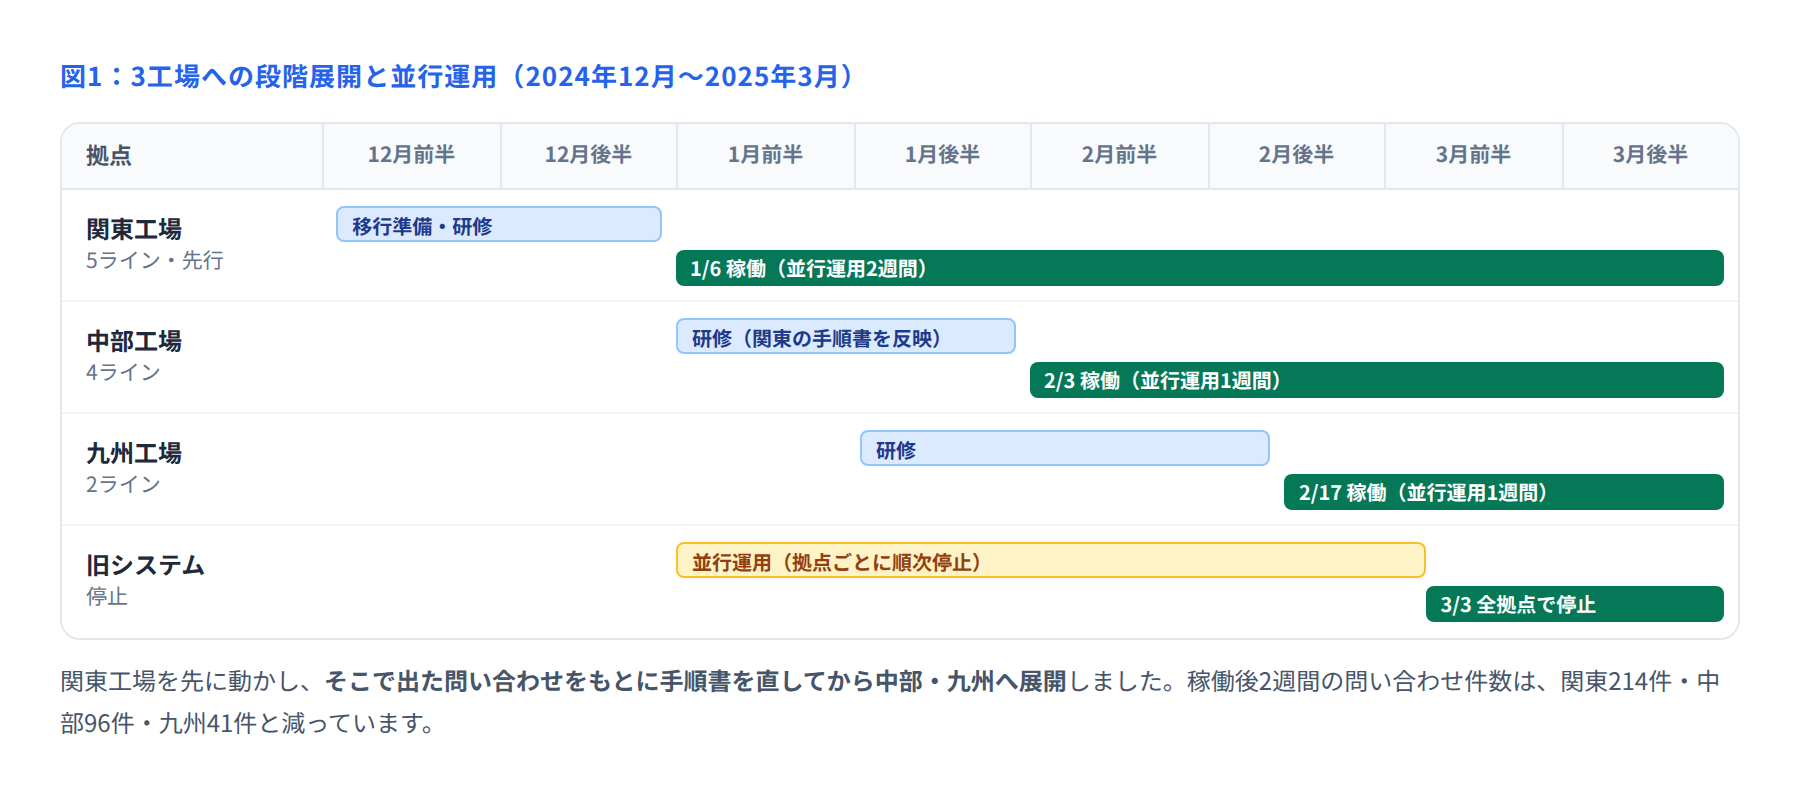
Task: Pick the 3月後半 column header
Action: [x=1651, y=156]
